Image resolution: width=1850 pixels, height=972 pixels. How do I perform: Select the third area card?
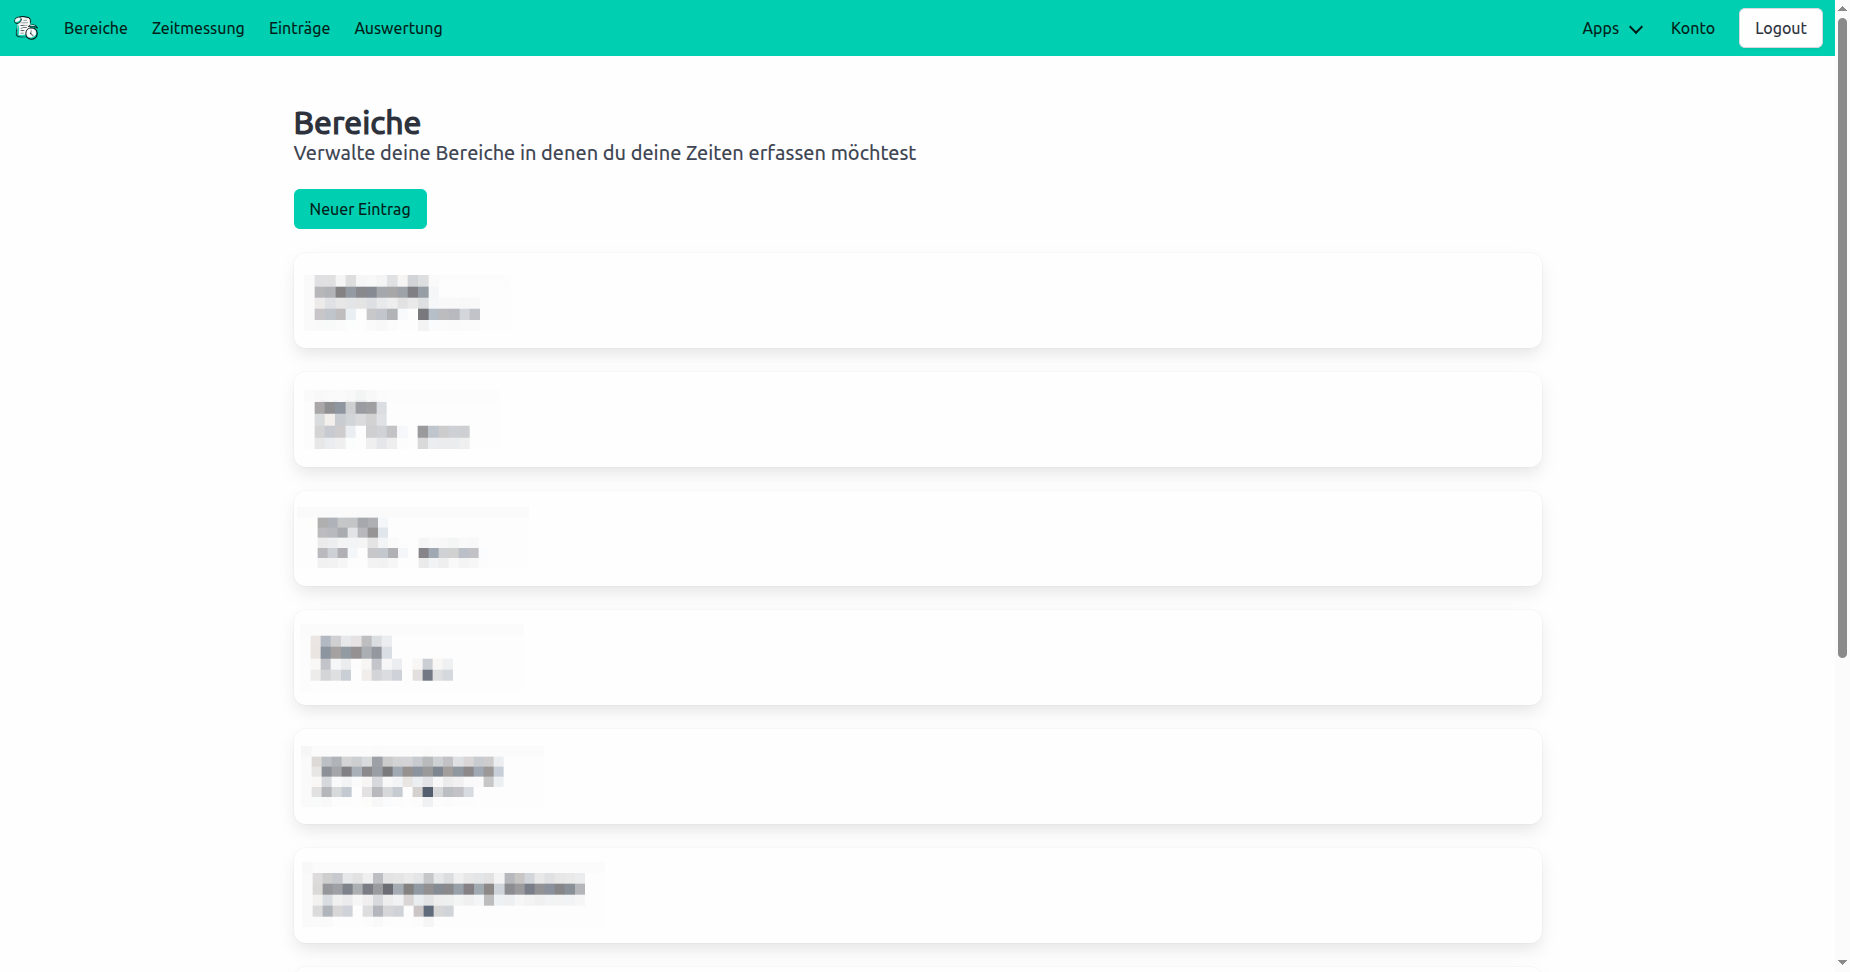[917, 538]
